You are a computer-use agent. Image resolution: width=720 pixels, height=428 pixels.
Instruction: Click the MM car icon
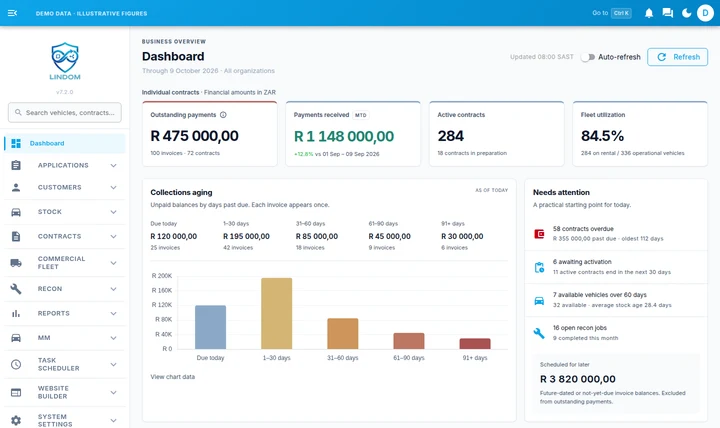coord(16,338)
